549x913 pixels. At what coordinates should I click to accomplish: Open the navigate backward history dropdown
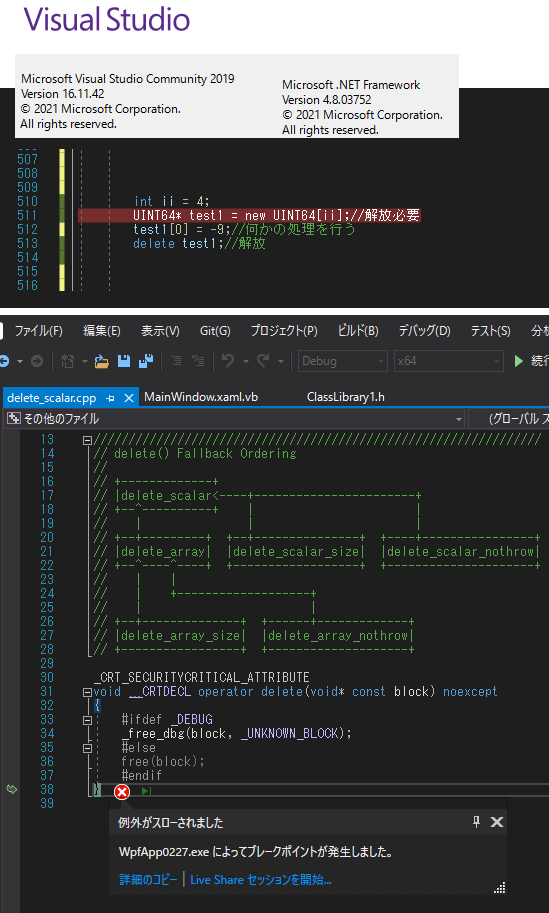(x=19, y=361)
